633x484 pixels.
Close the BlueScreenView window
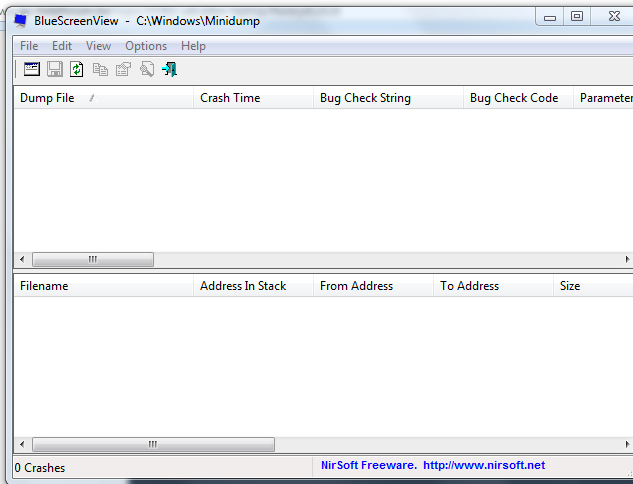coord(614,17)
